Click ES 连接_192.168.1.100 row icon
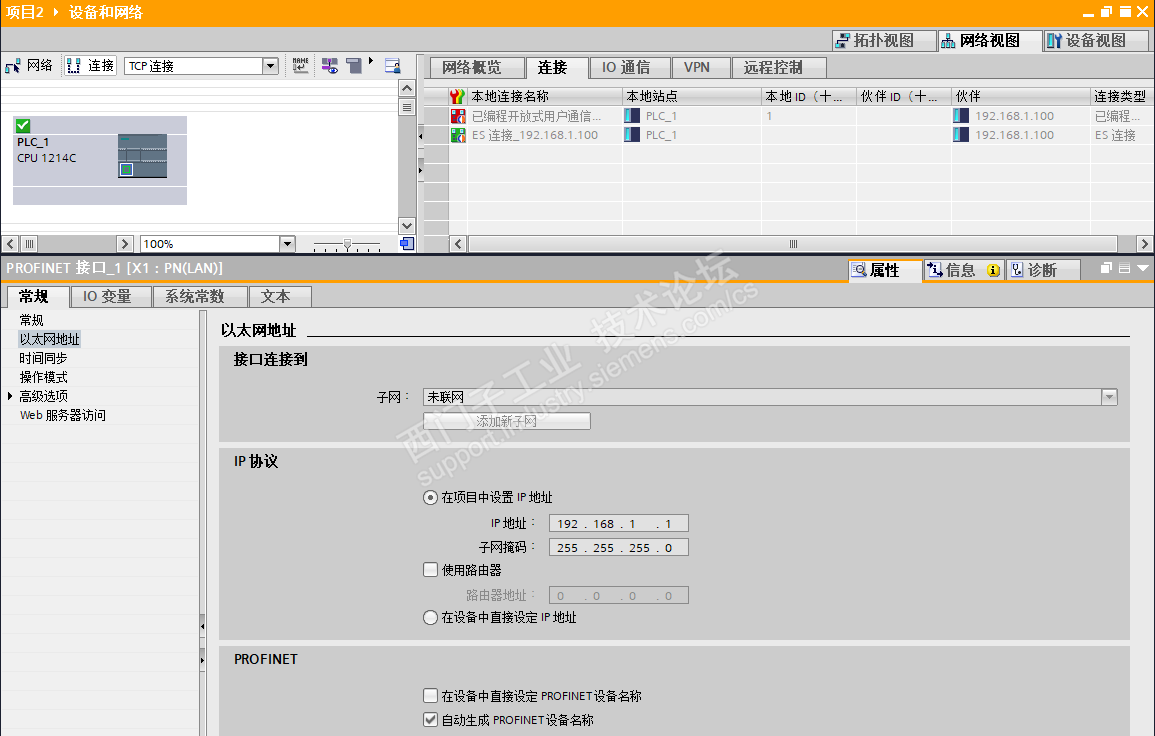Image resolution: width=1155 pixels, height=736 pixels. point(458,135)
